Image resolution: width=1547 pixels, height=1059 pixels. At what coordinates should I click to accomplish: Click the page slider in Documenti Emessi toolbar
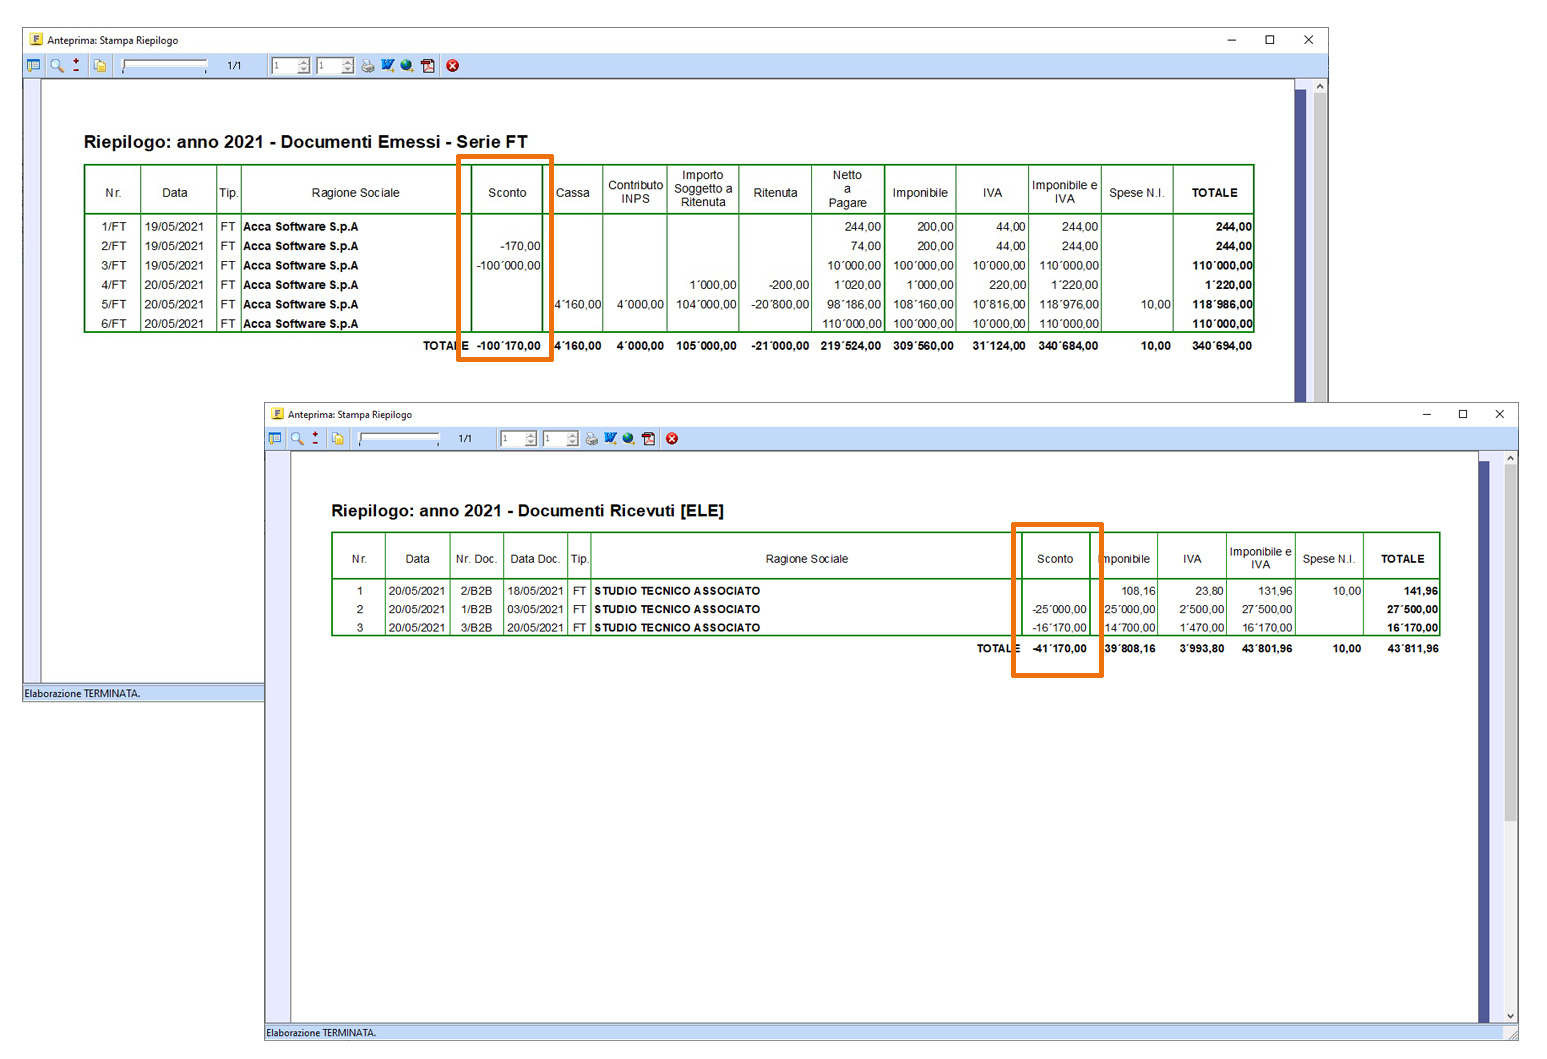(x=165, y=66)
